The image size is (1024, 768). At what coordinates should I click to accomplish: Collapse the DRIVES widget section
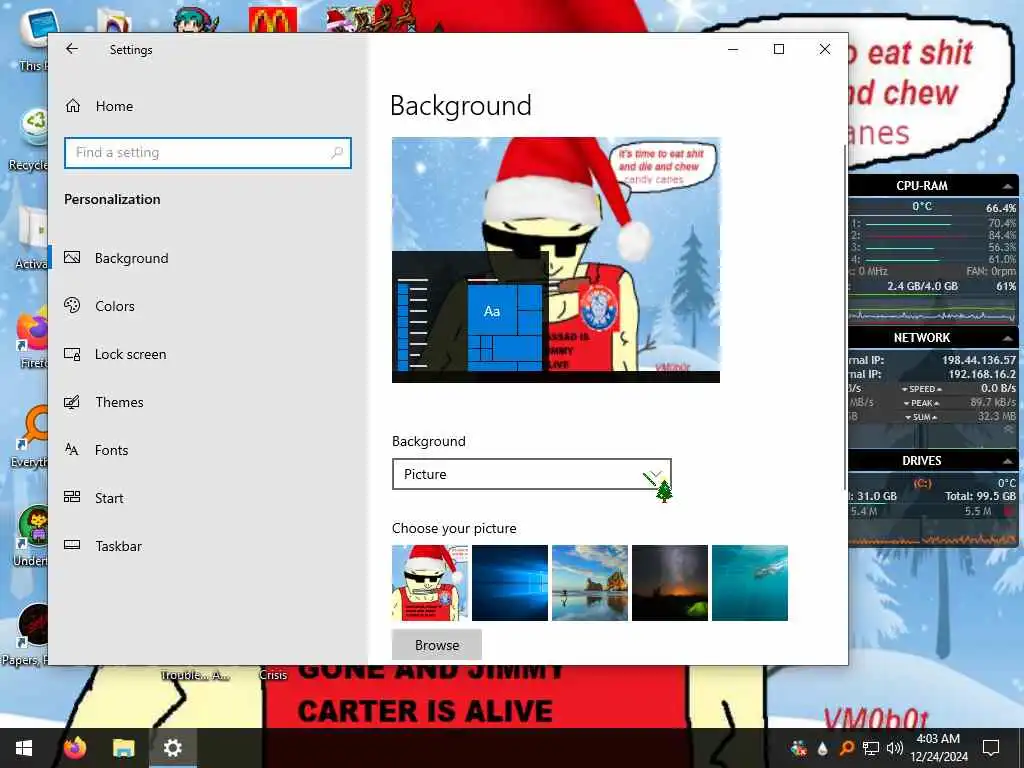click(1008, 461)
